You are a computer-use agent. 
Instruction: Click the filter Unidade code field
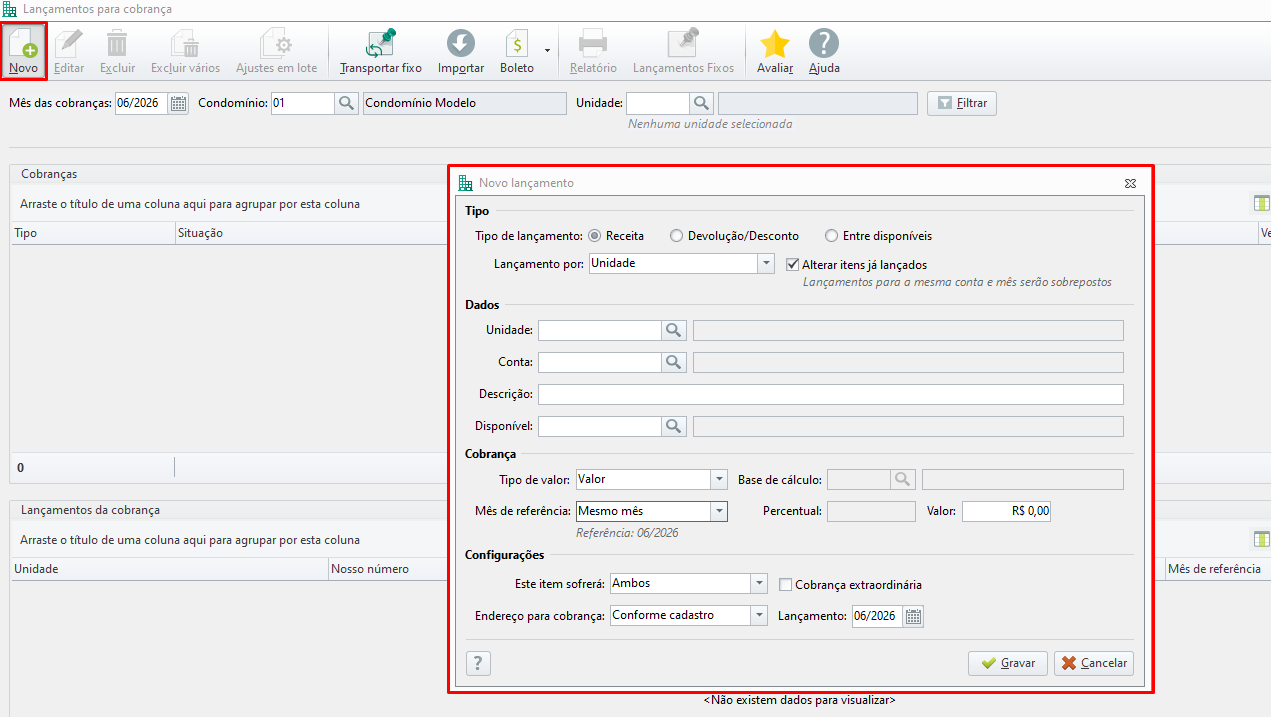(657, 103)
